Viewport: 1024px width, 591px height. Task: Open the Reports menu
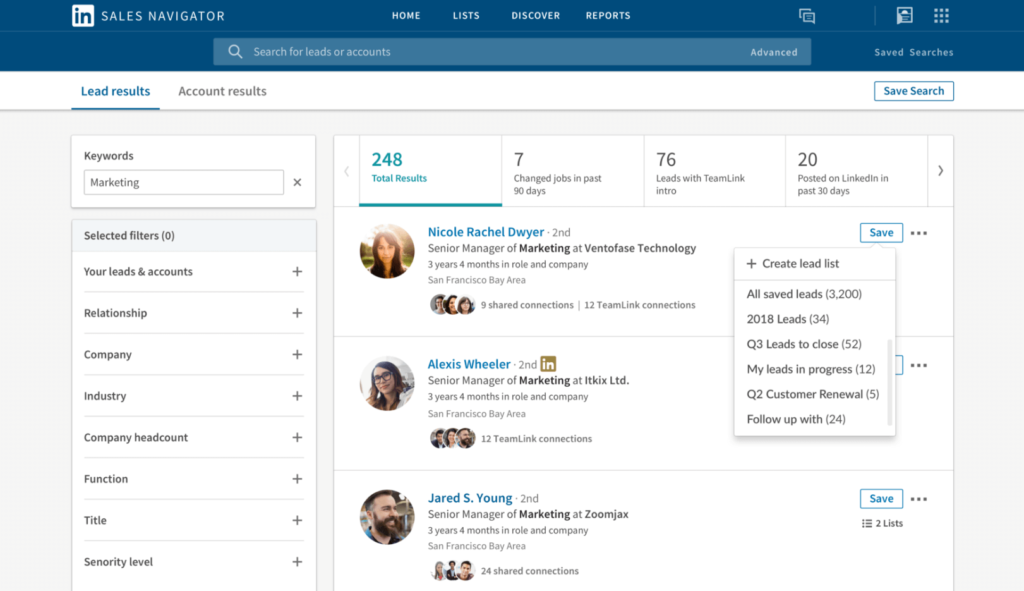pyautogui.click(x=608, y=16)
